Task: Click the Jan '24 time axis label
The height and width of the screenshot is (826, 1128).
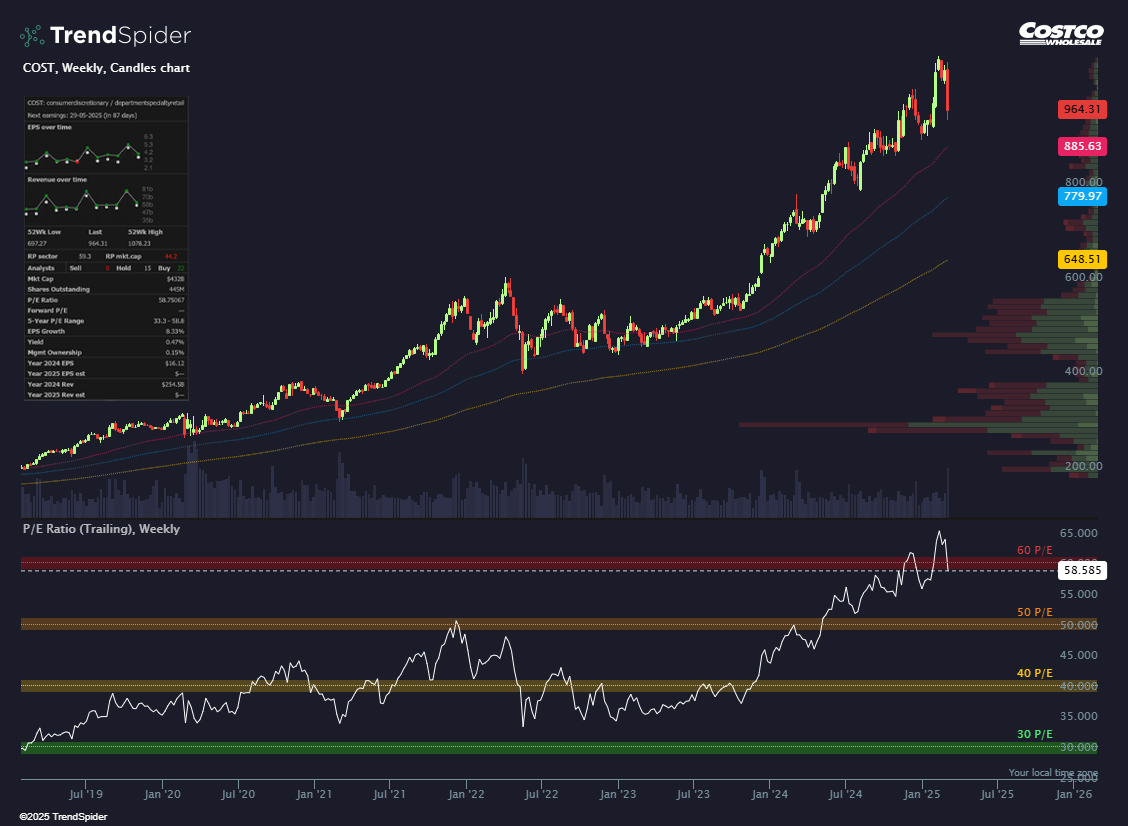Action: coord(770,794)
